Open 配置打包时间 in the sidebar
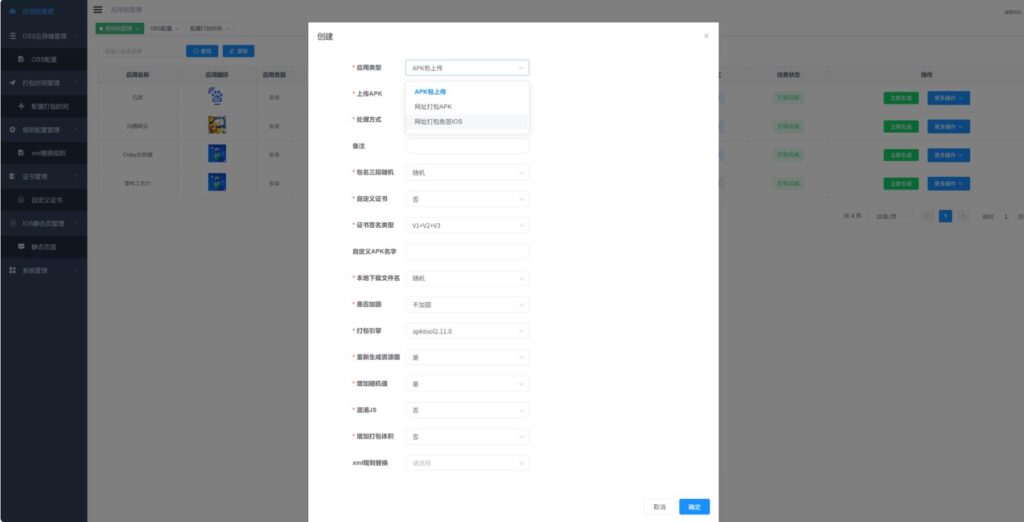Screen dimensions: 1024x522 click(x=52, y=106)
